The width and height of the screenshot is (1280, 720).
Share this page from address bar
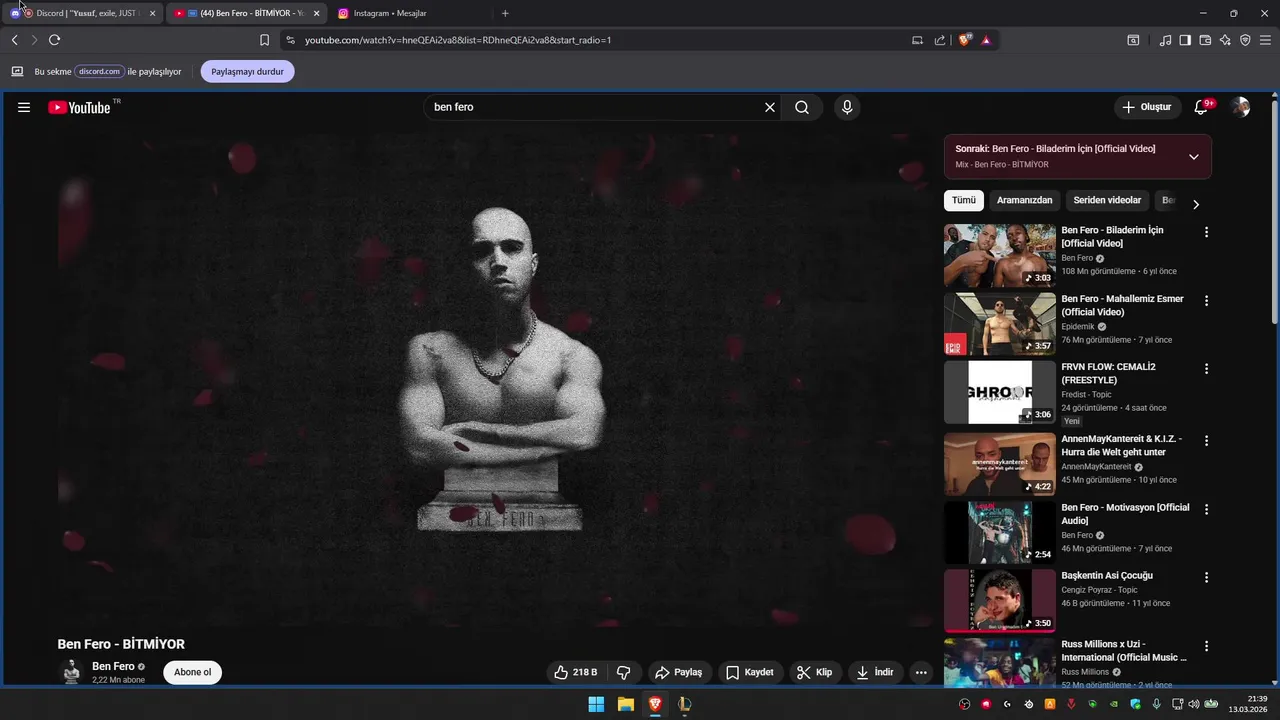[940, 40]
